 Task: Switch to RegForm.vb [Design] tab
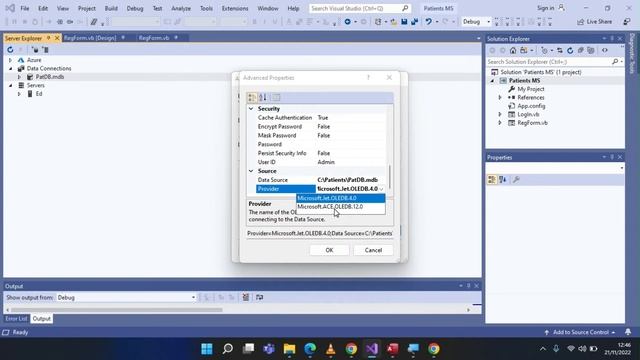coord(90,38)
